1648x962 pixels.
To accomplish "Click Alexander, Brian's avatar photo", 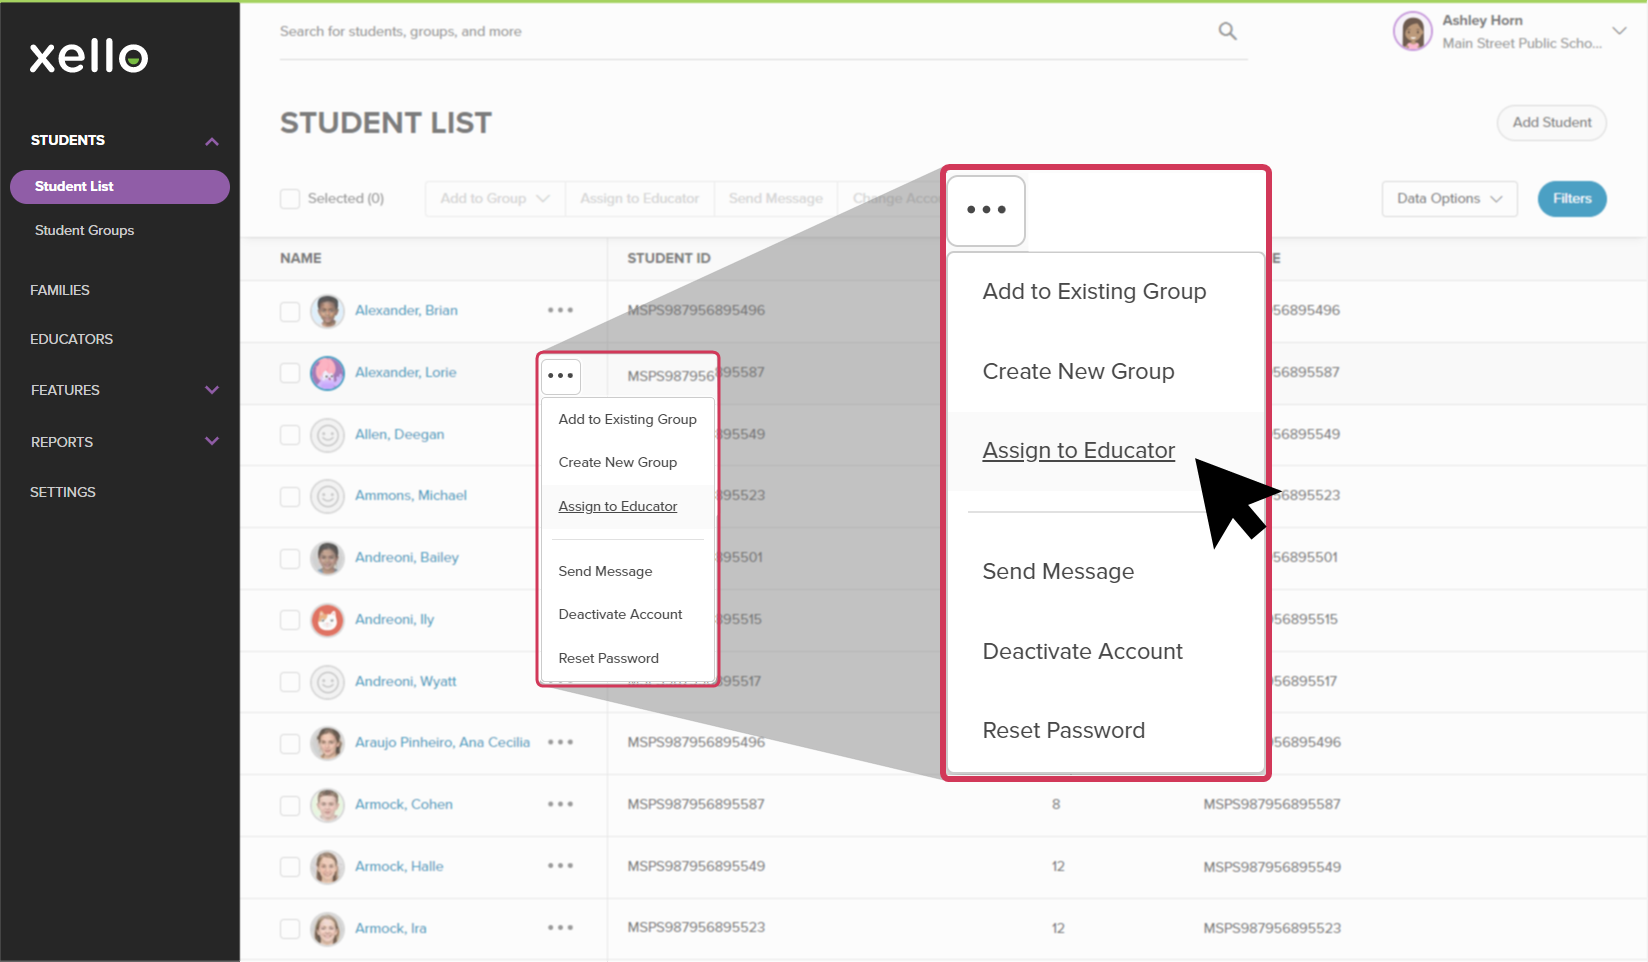I will point(327,311).
